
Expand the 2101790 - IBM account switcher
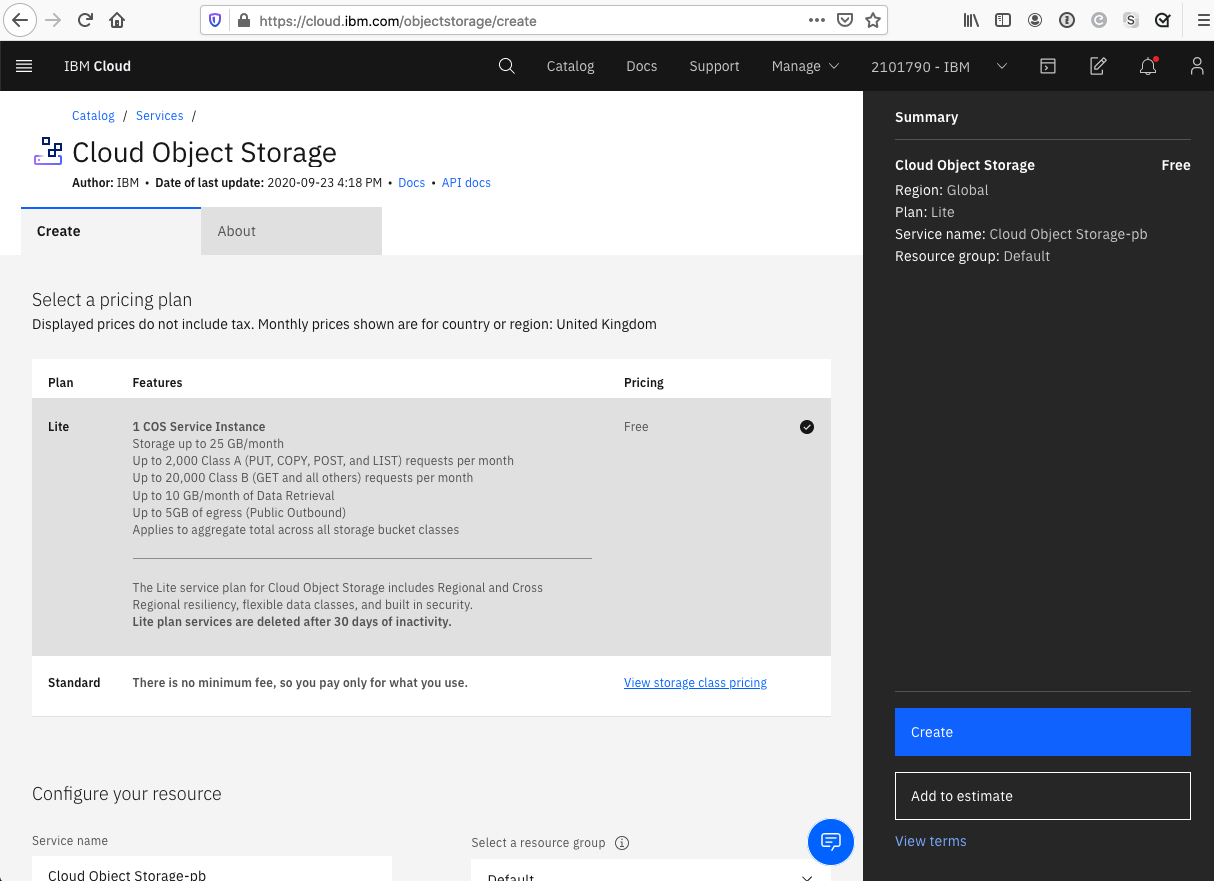click(939, 66)
